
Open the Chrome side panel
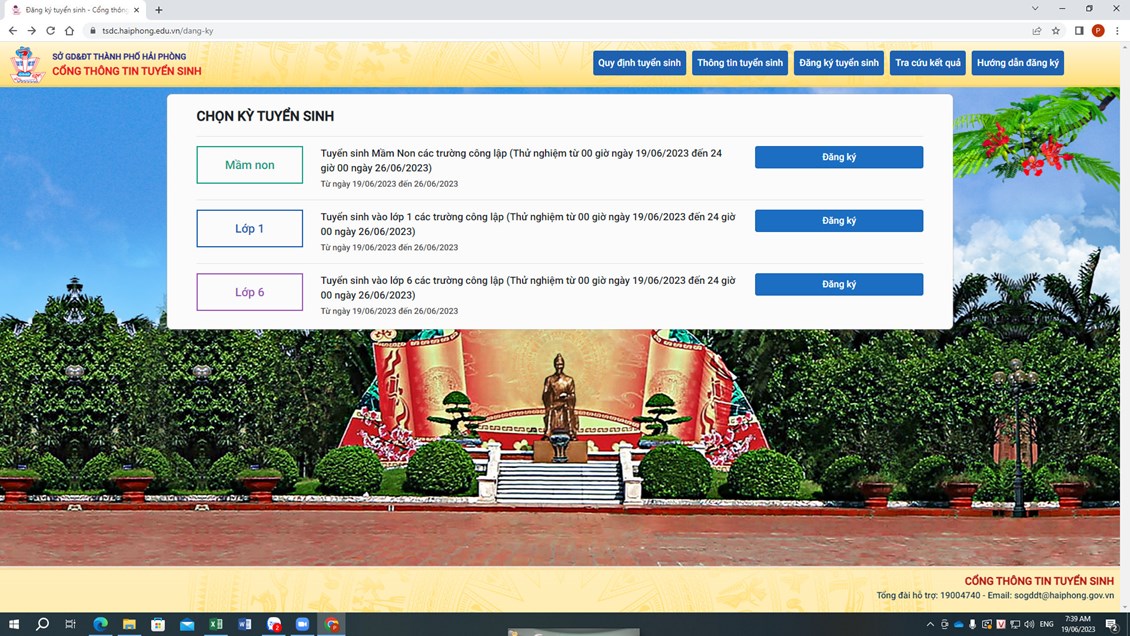(x=1079, y=31)
